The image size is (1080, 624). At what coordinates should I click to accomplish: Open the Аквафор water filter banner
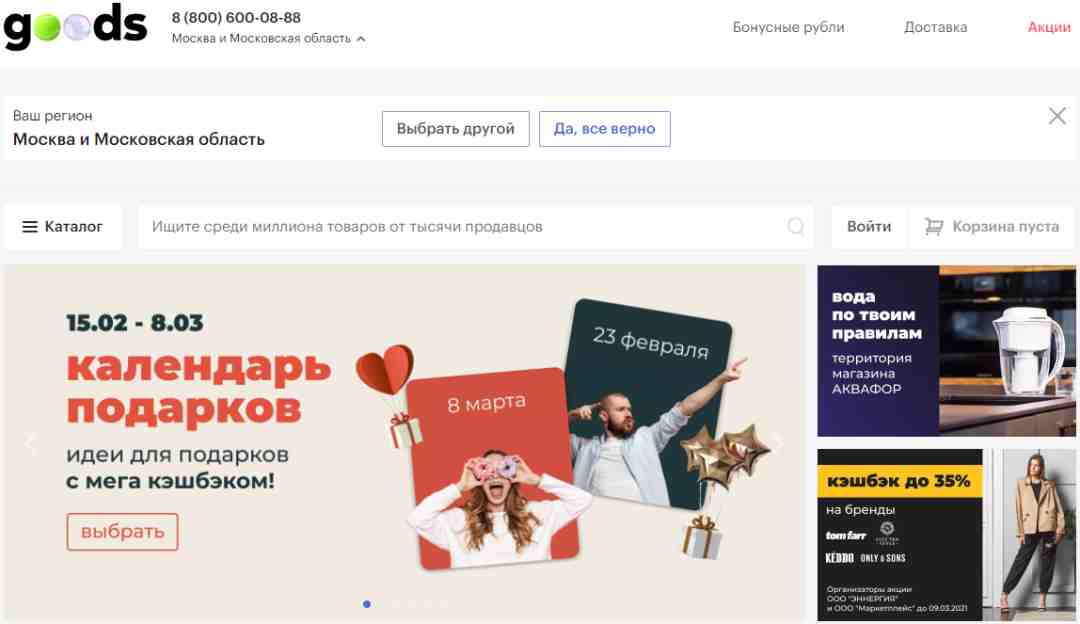946,351
